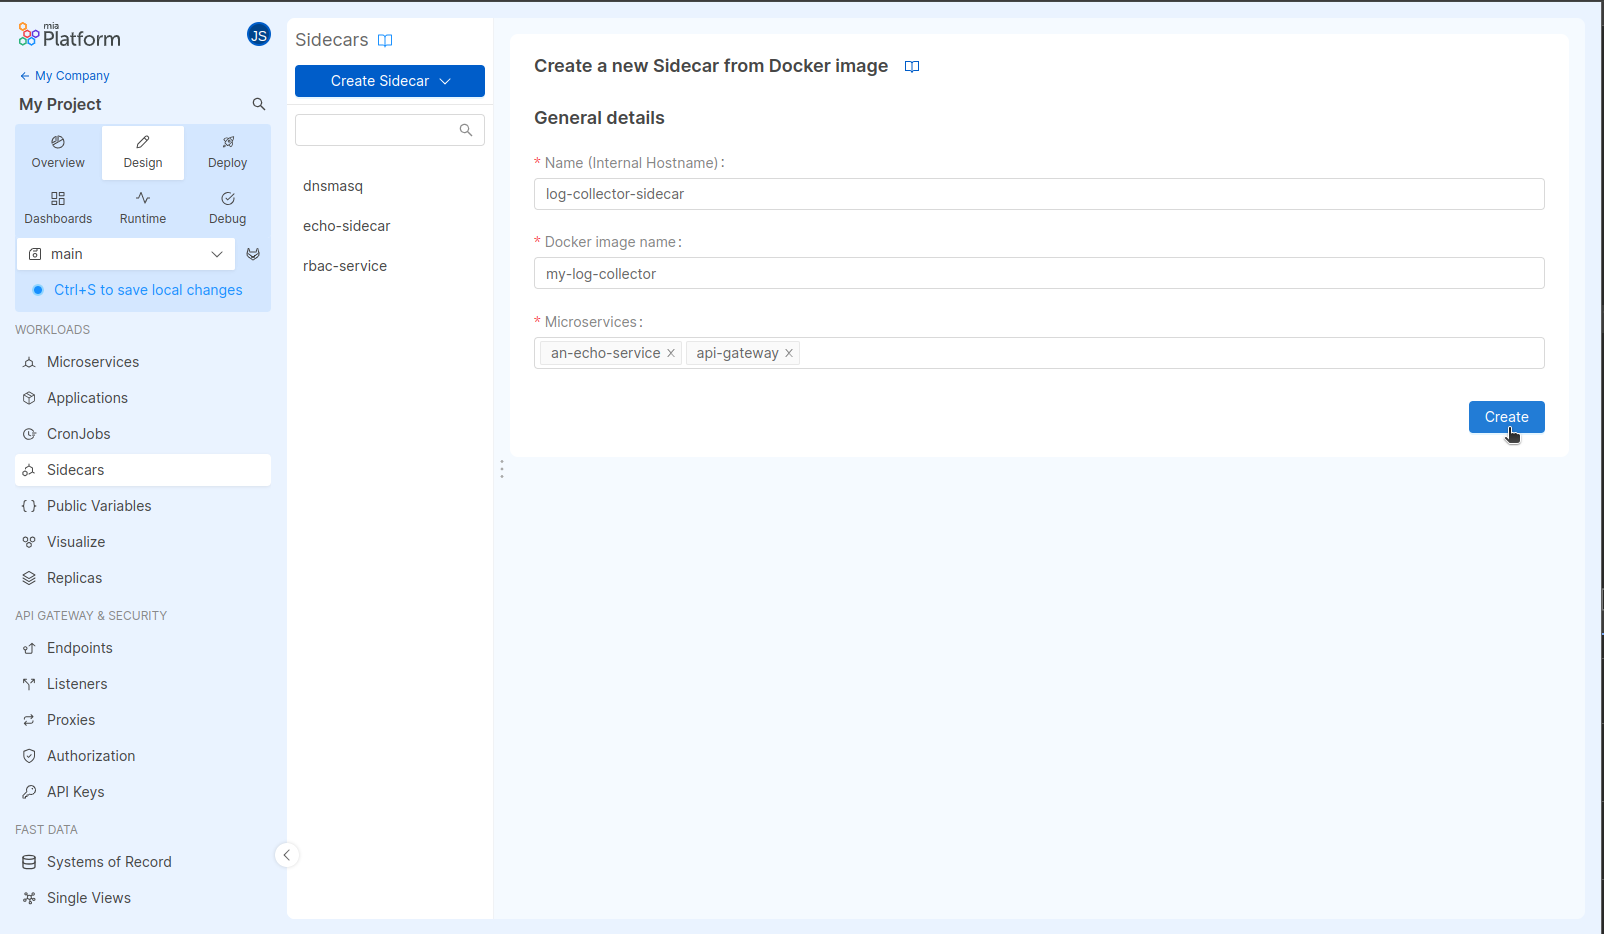Navigate back to My Company
The height and width of the screenshot is (934, 1604).
tap(64, 75)
